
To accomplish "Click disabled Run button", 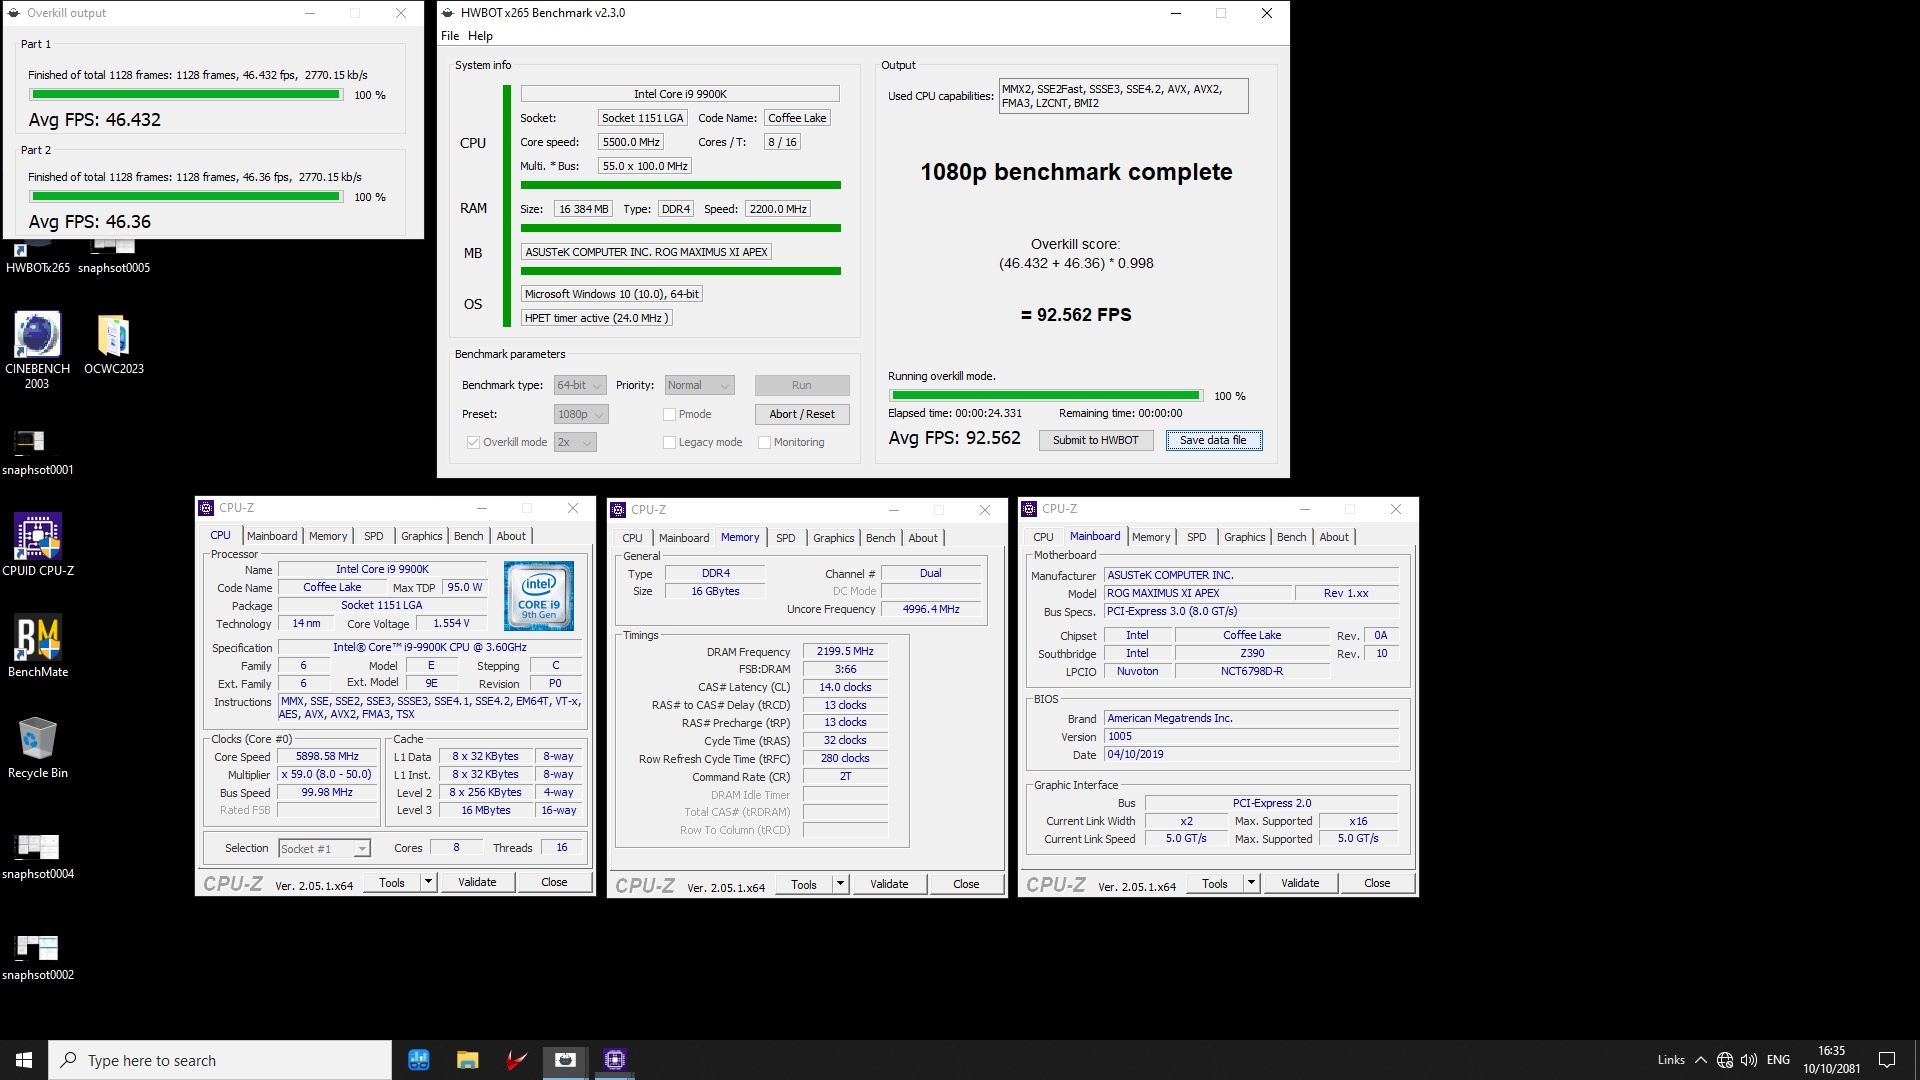I will 802,385.
